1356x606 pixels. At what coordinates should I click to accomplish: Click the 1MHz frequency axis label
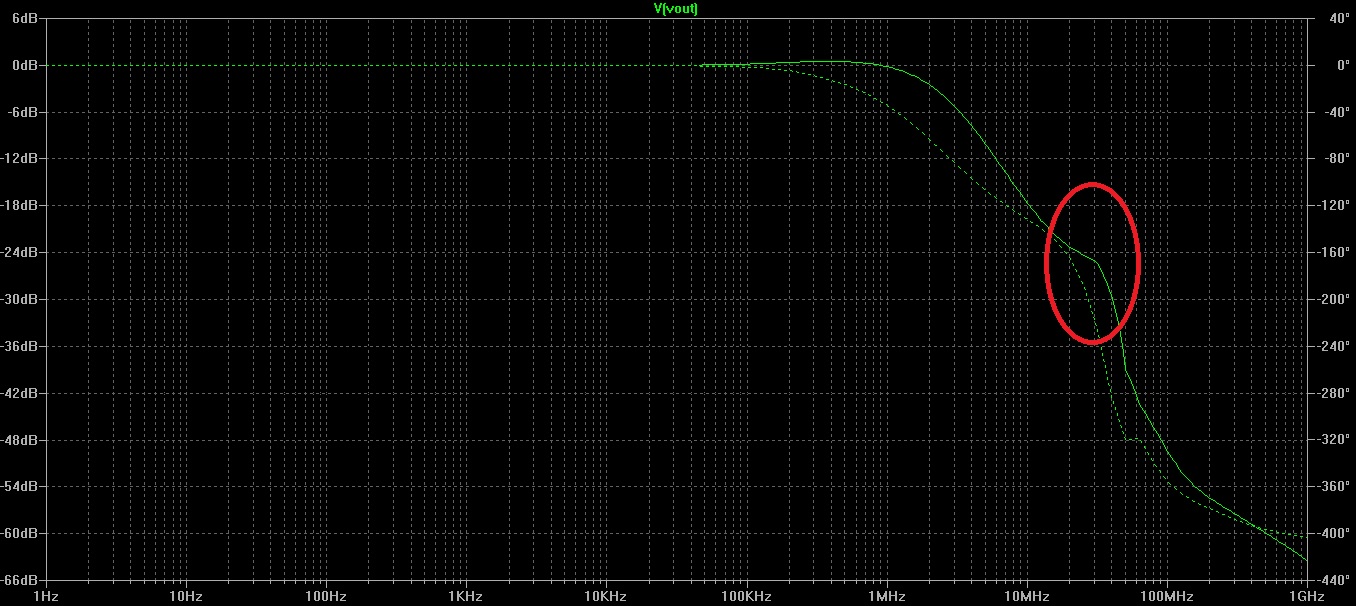click(x=886, y=596)
